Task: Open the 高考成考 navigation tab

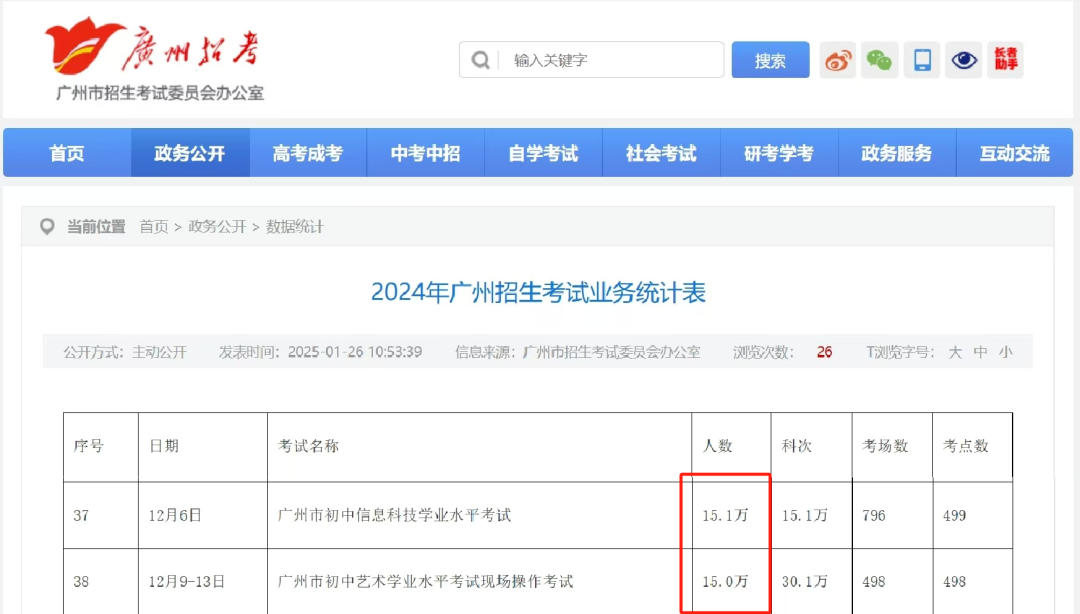Action: [308, 153]
